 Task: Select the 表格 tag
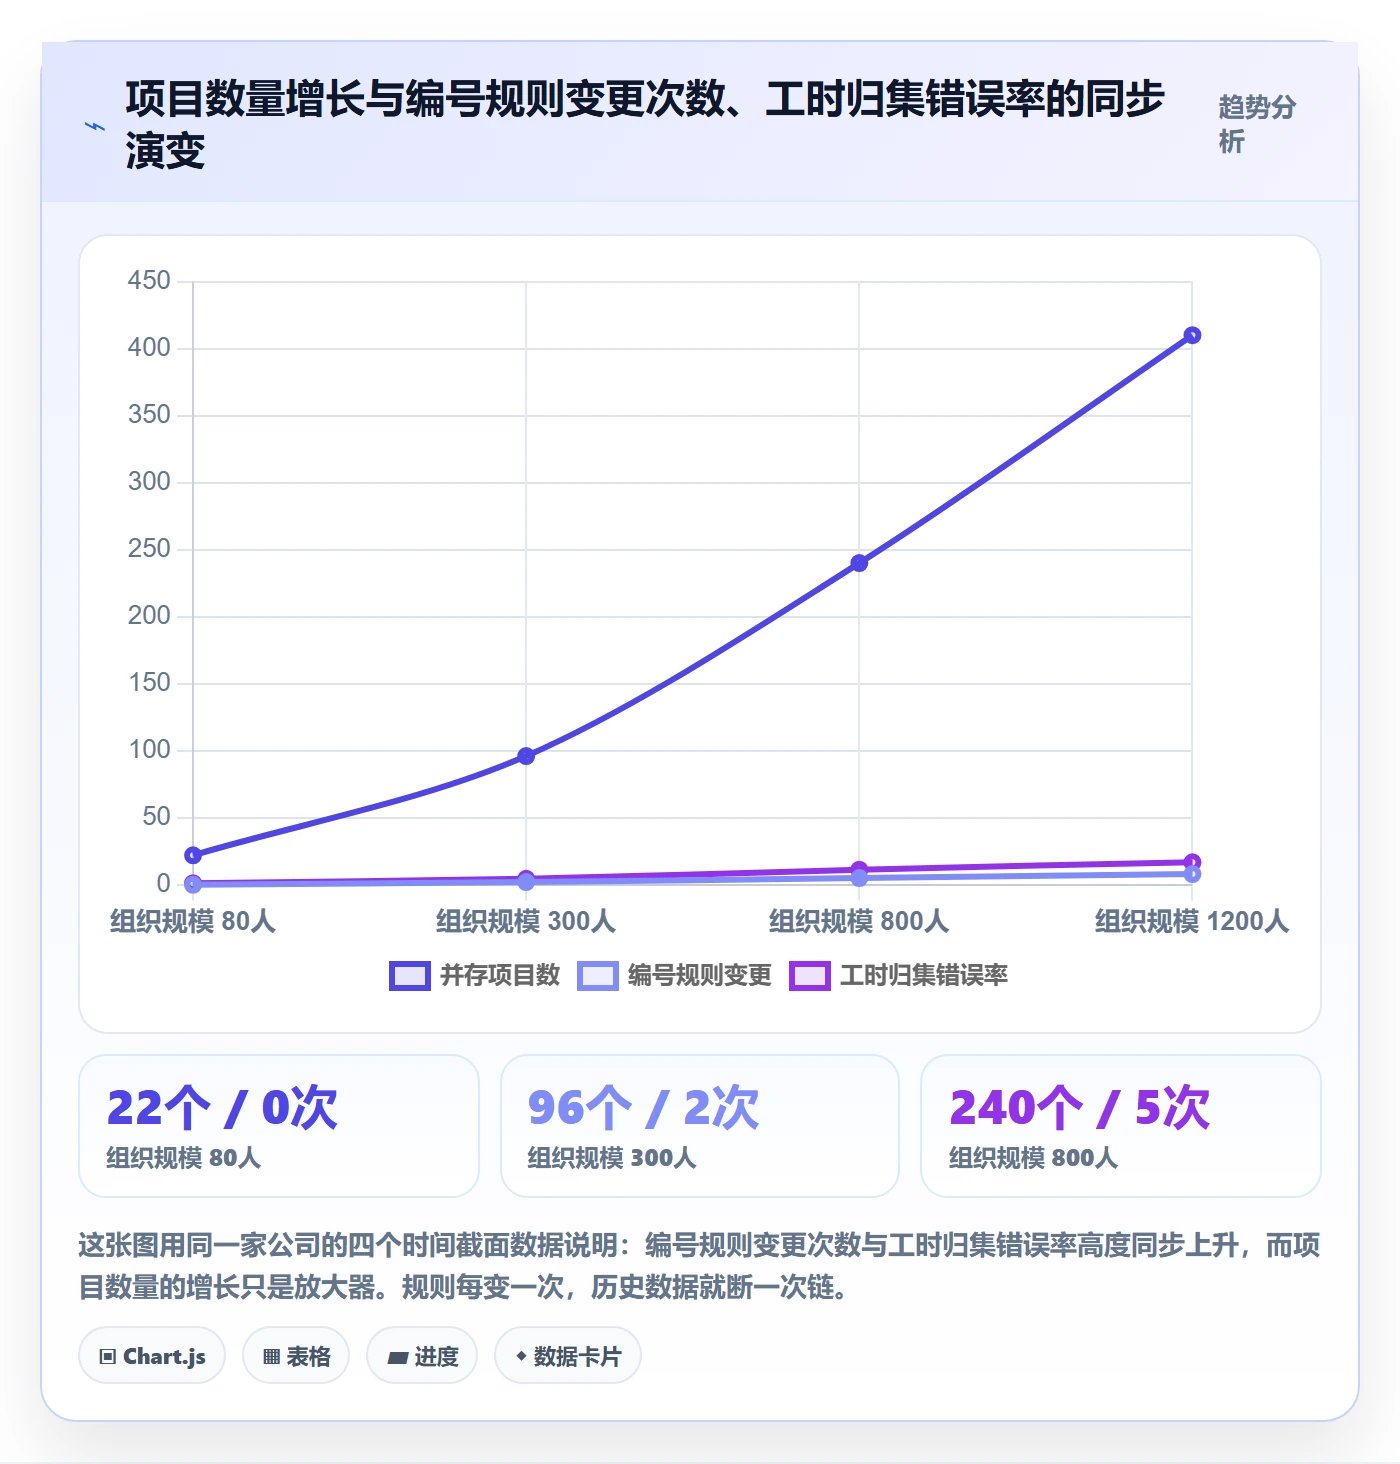click(296, 1356)
